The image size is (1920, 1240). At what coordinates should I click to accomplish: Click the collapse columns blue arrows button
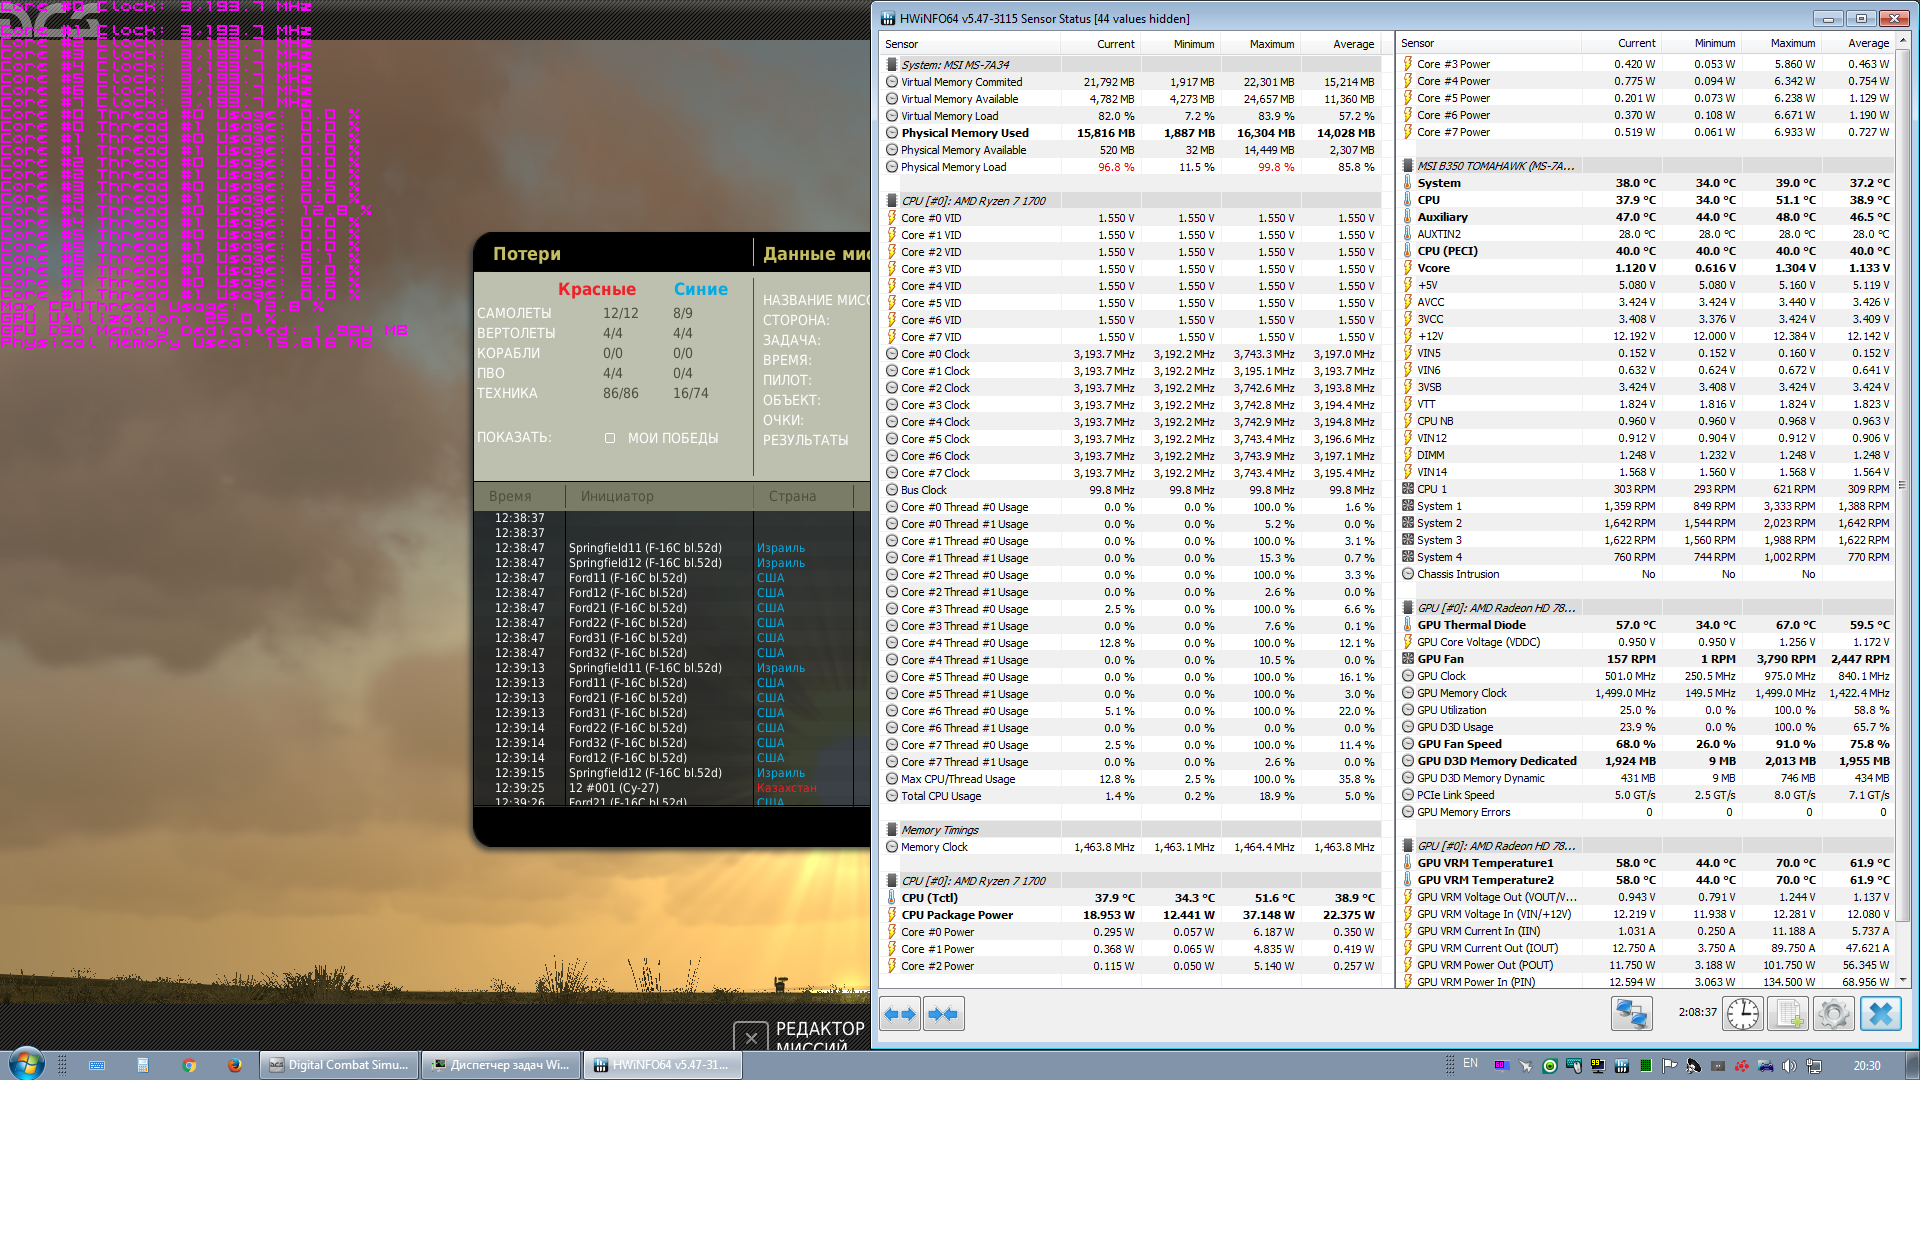point(943,1014)
